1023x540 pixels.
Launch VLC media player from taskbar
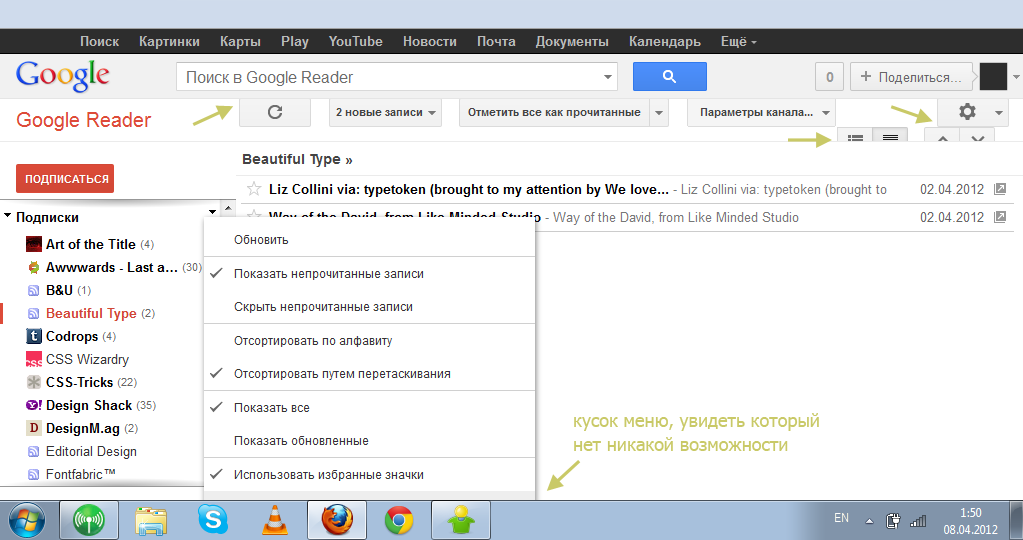tap(275, 520)
